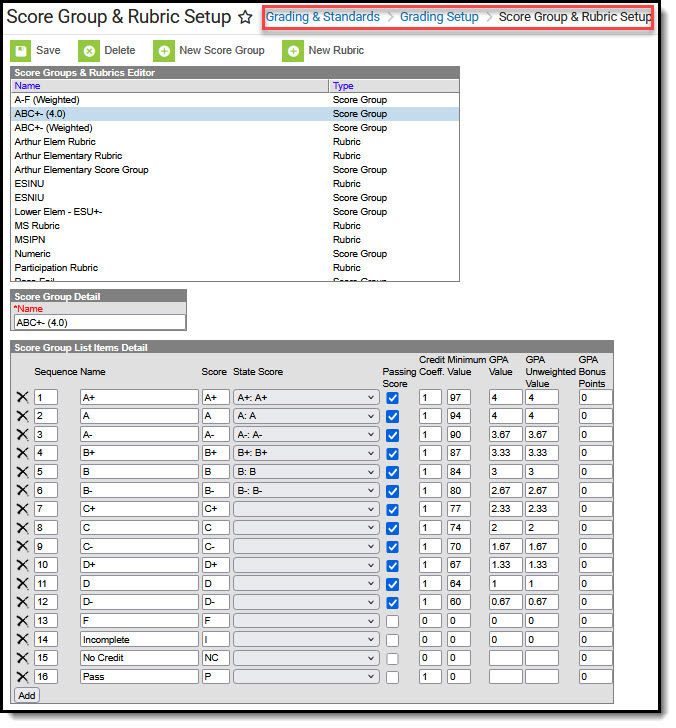Open State Score dropdown showing B: B
This screenshot has width=676, height=728.
click(306, 472)
